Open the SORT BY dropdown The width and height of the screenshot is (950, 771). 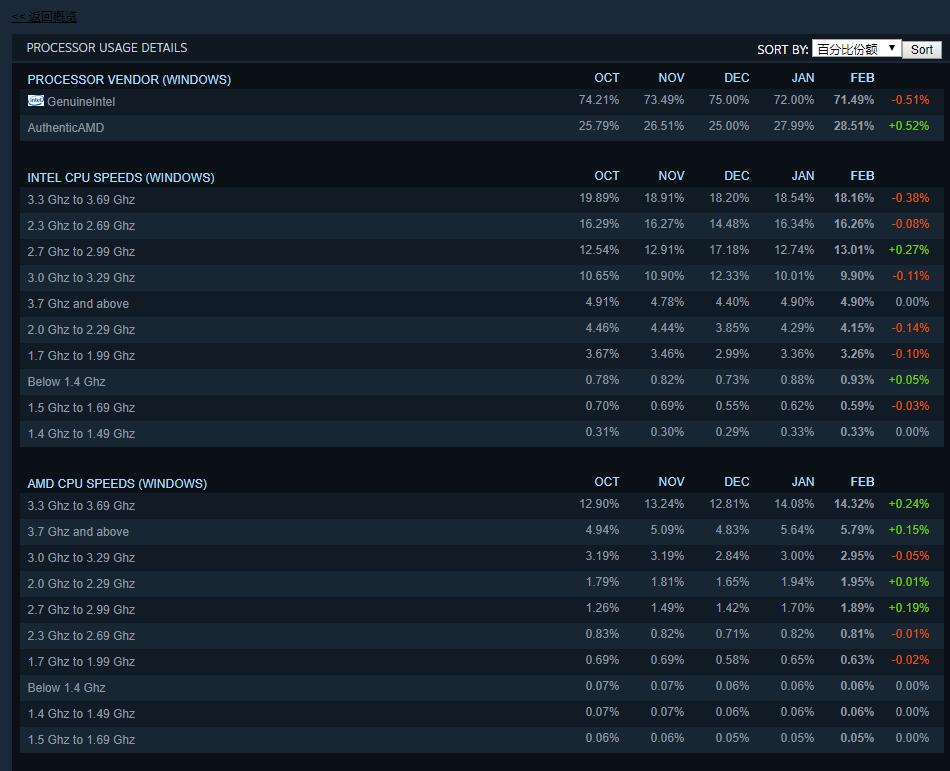[x=856, y=49]
